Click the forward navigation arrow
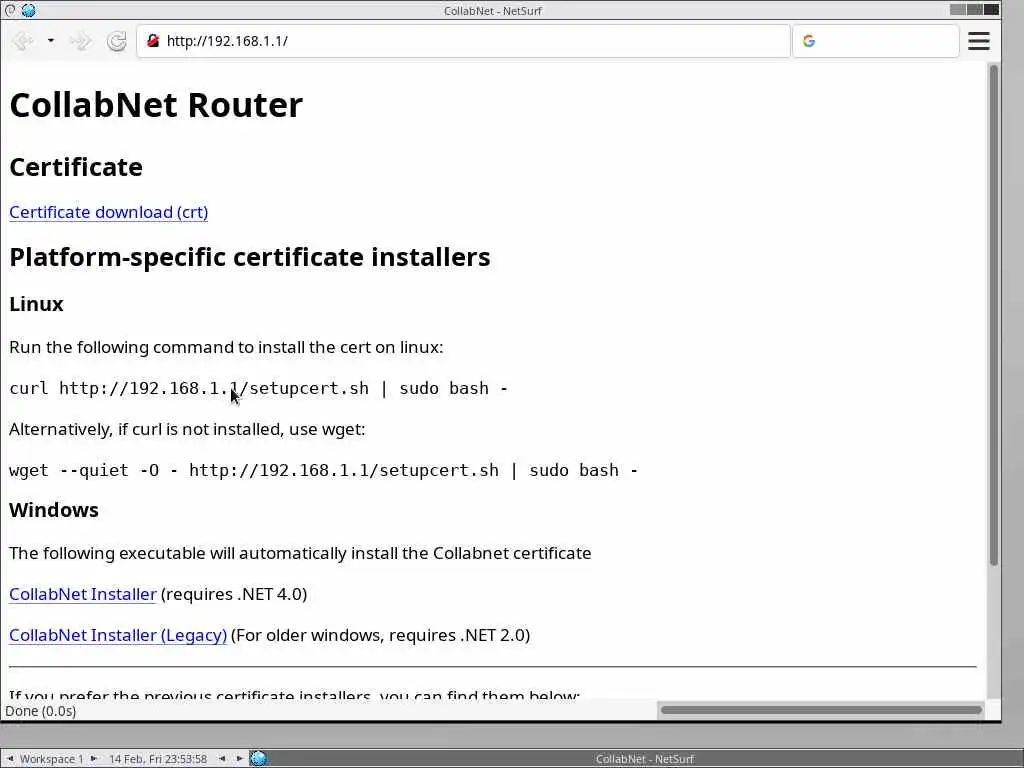The image size is (1024, 768). pyautogui.click(x=80, y=41)
